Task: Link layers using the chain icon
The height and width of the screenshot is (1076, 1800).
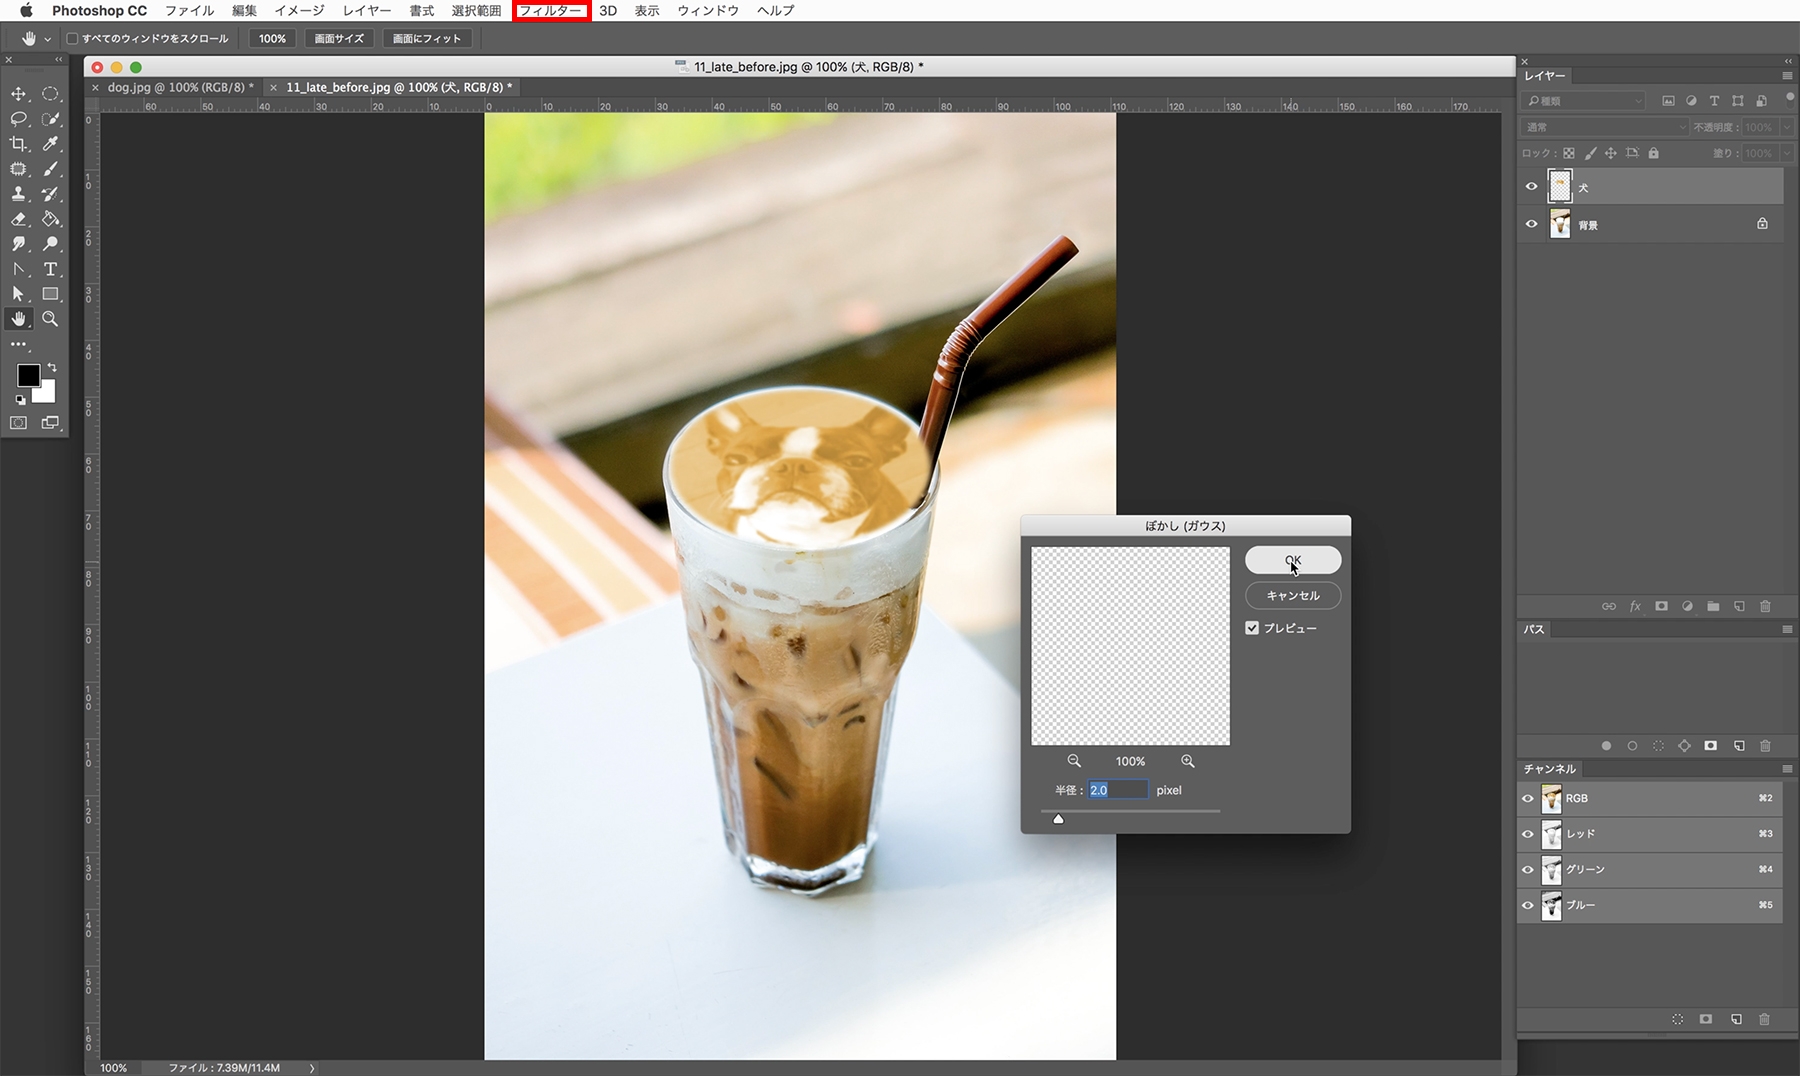Action: click(x=1609, y=606)
